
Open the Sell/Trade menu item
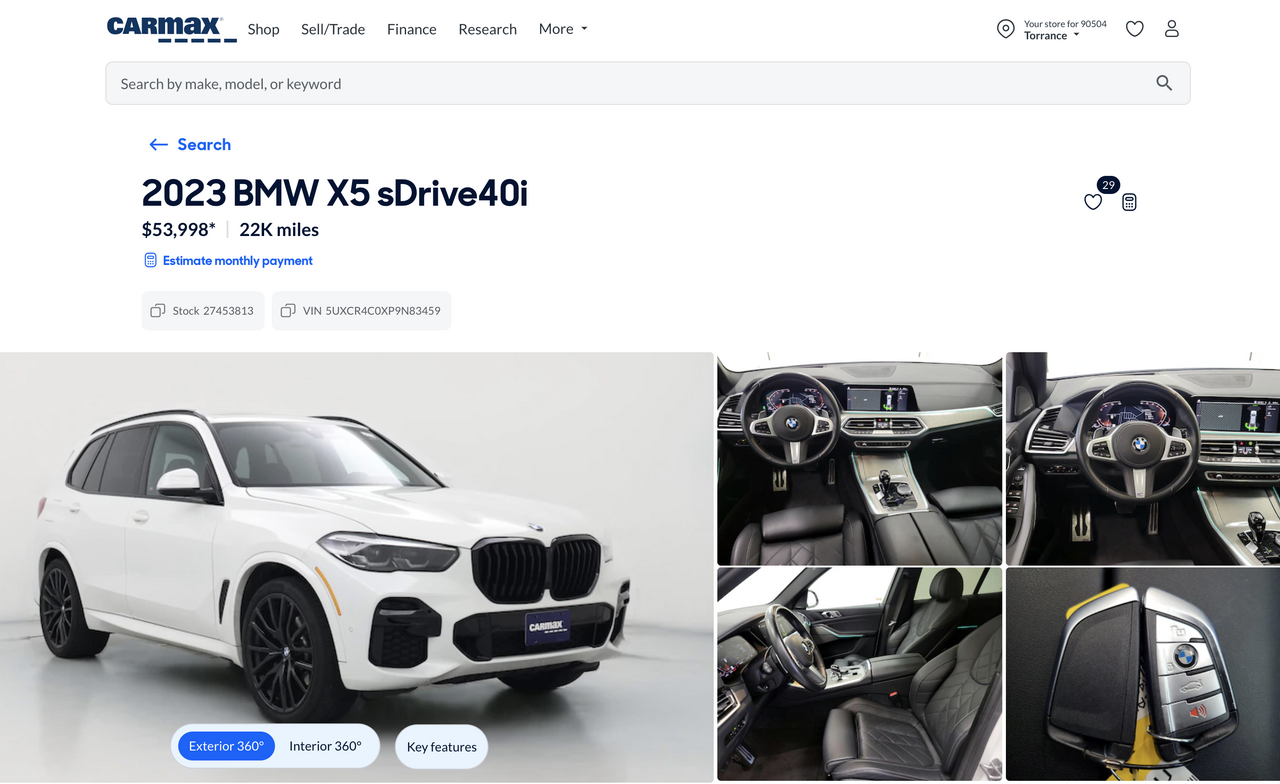point(333,29)
